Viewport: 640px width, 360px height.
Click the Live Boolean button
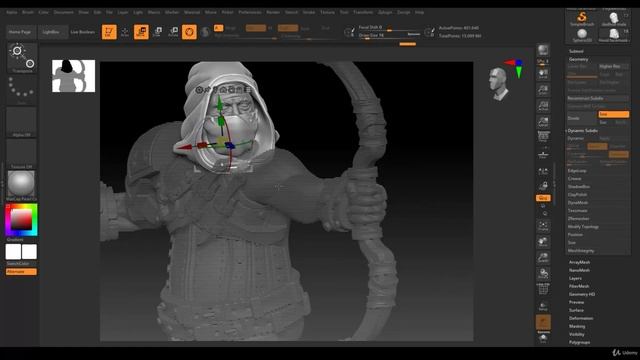pos(82,32)
